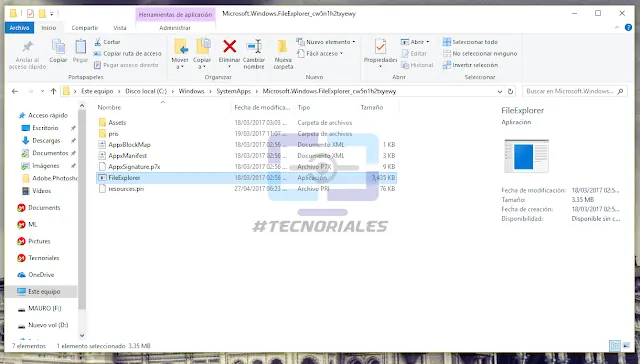Select Nuevo vol (D:) drive

pyautogui.click(x=48, y=325)
